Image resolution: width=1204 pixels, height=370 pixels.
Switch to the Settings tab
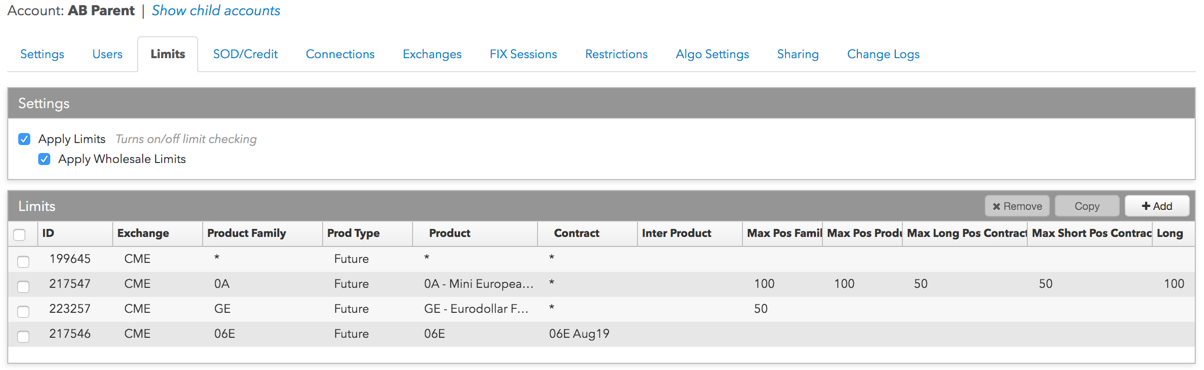point(42,54)
